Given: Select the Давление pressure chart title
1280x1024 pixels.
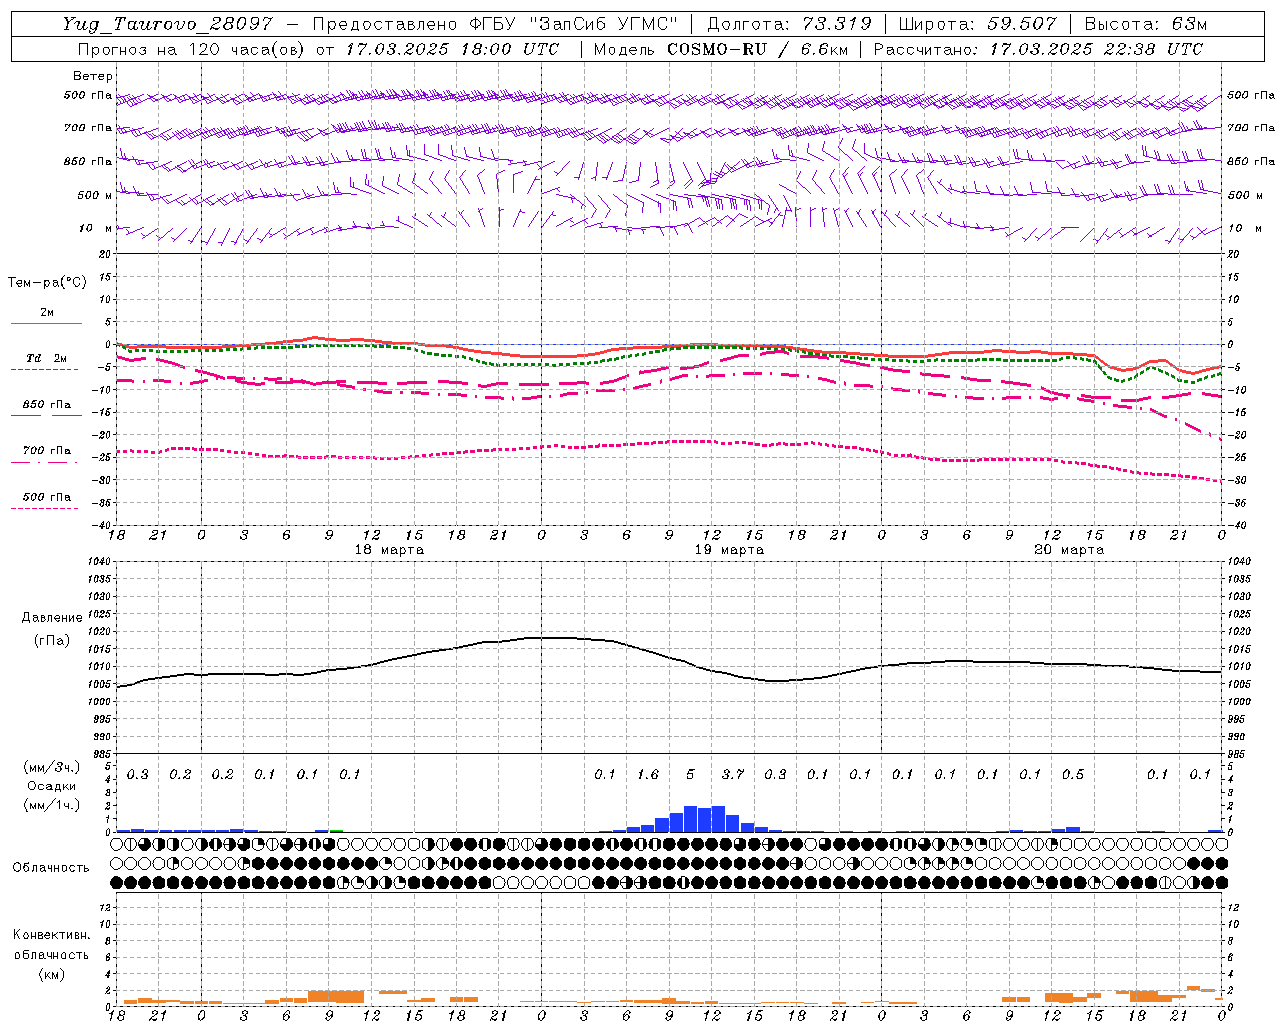Looking at the screenshot, I should click(x=52, y=618).
